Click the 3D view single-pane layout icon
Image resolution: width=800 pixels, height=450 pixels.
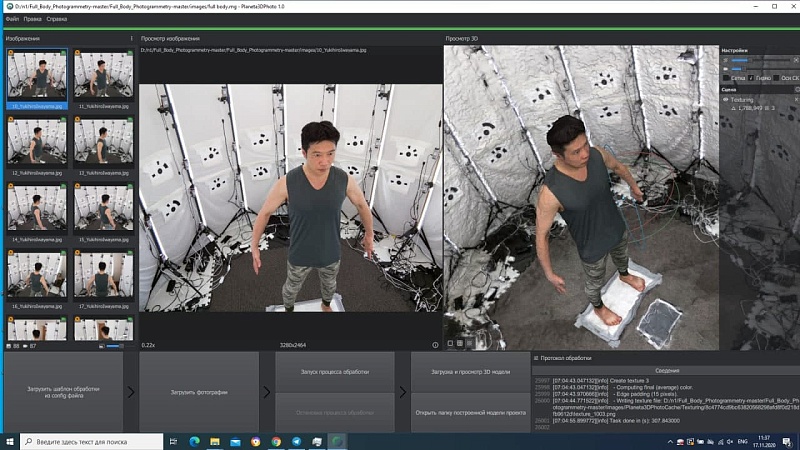450,343
